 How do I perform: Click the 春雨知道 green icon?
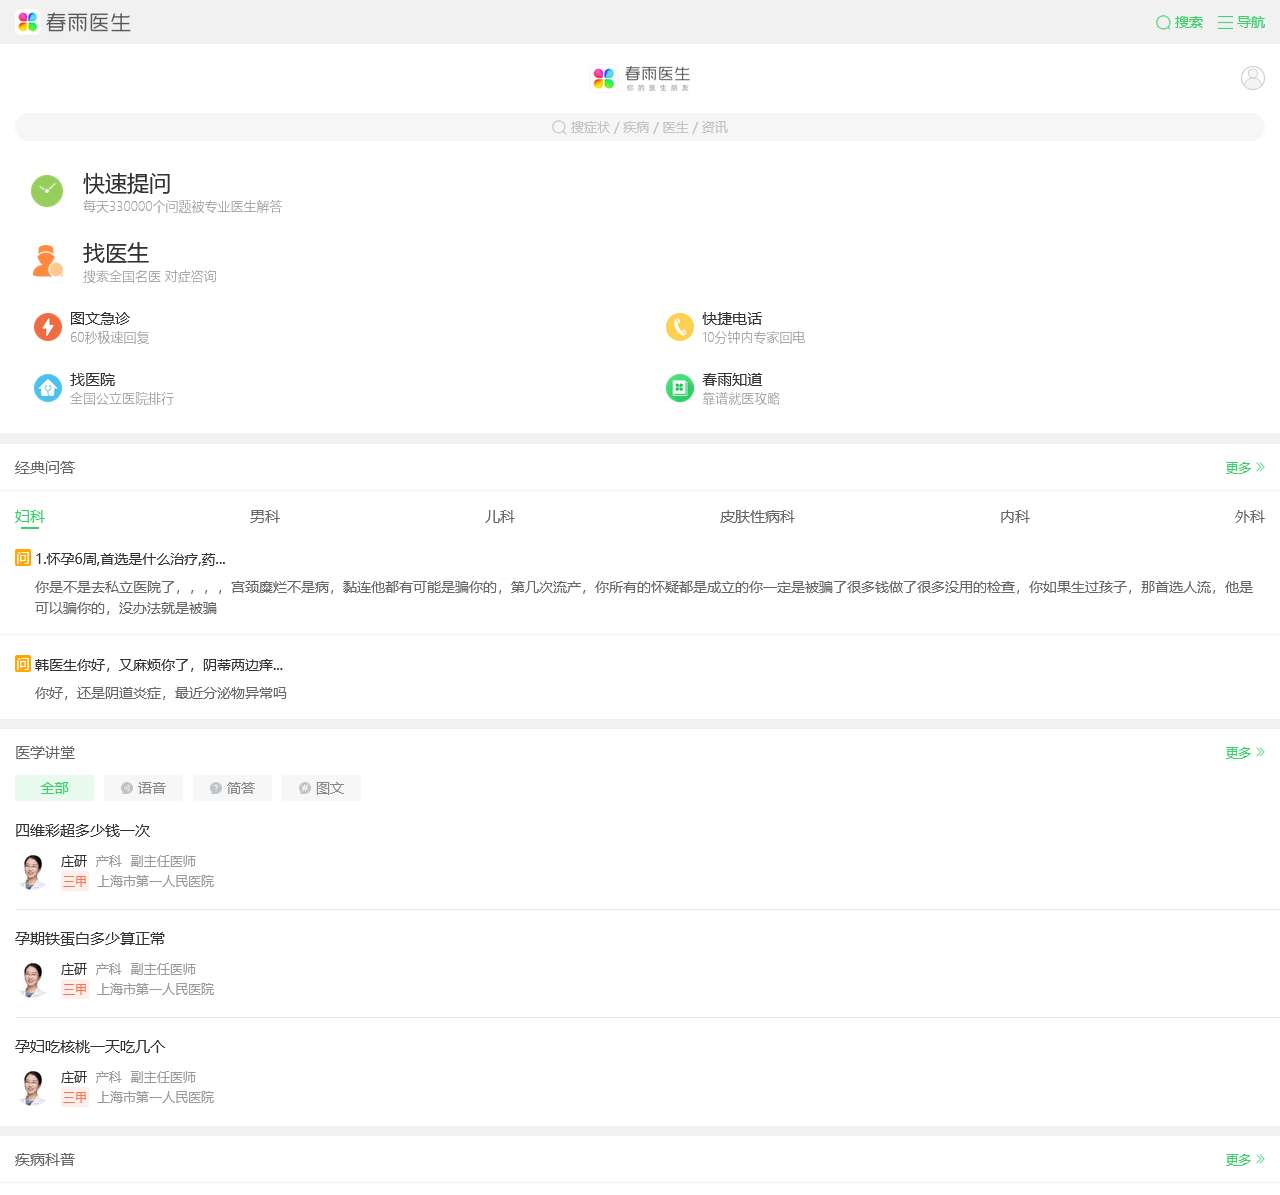(x=680, y=388)
